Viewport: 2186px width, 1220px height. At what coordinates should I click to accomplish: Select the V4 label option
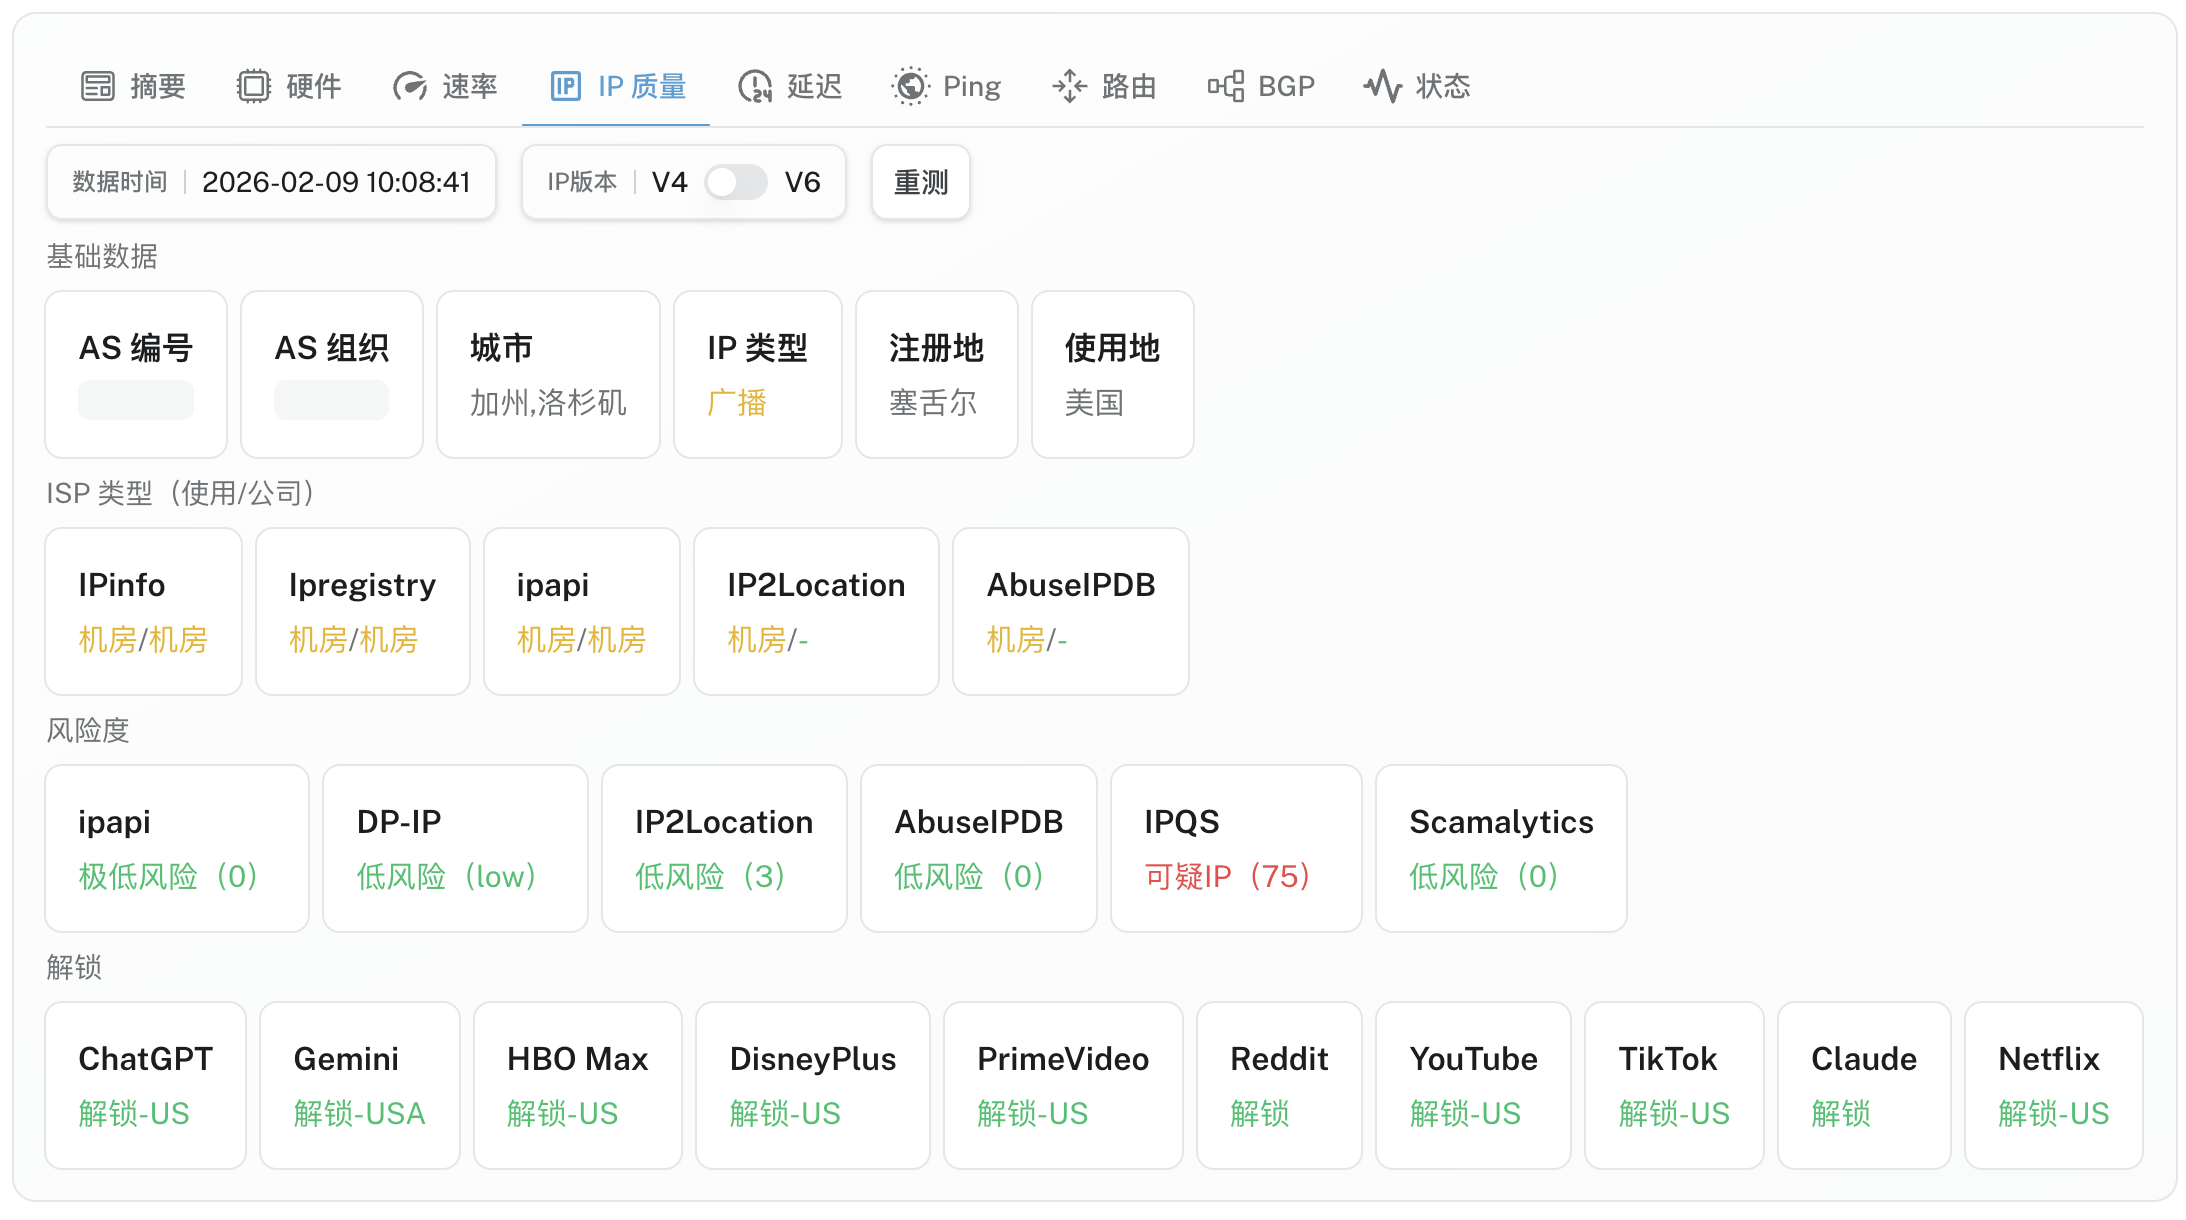[x=669, y=182]
